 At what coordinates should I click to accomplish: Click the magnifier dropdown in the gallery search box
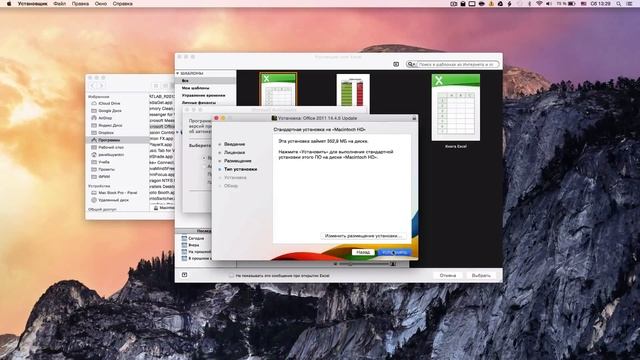tap(411, 64)
